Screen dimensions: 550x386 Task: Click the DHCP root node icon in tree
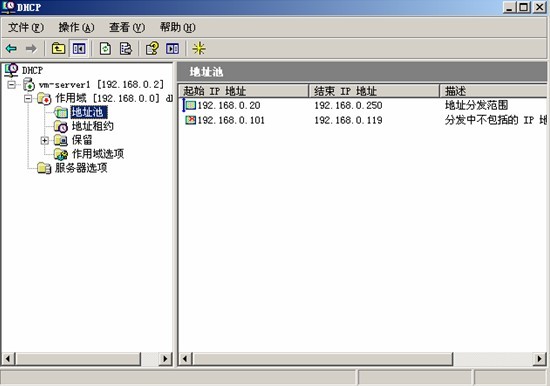[11, 70]
